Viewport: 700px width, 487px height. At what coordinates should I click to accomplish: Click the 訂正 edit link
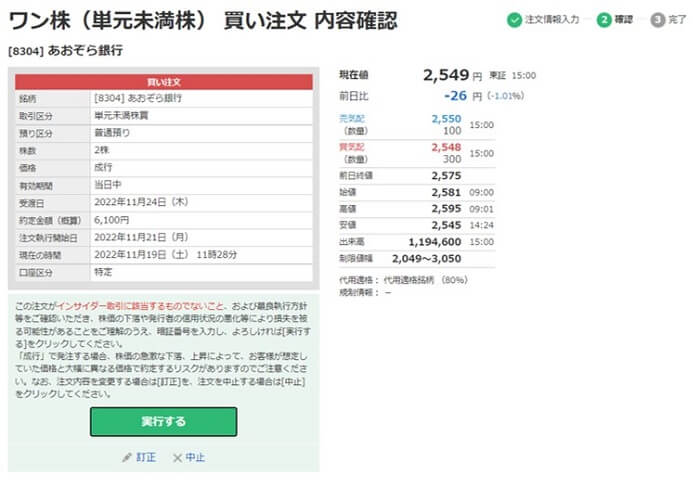[x=146, y=458]
